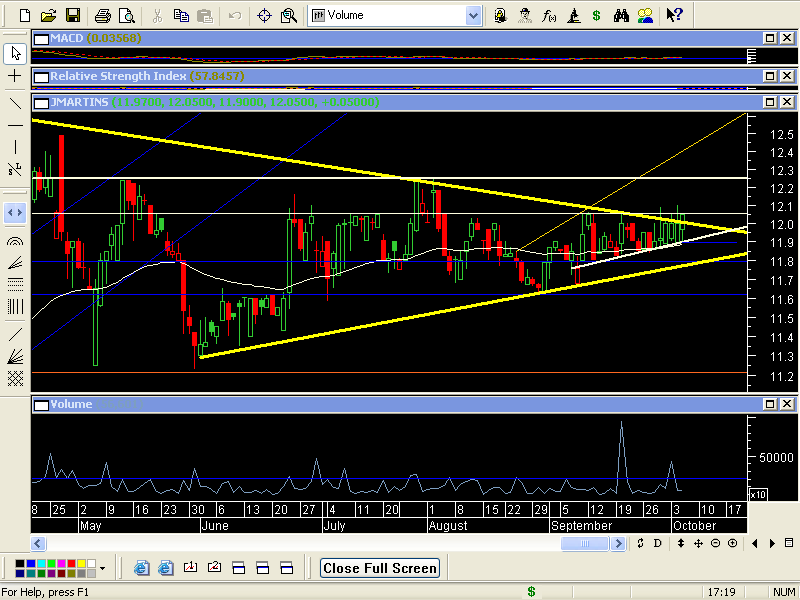
Task: Select the lower diagonal line tool
Action: tap(15, 335)
